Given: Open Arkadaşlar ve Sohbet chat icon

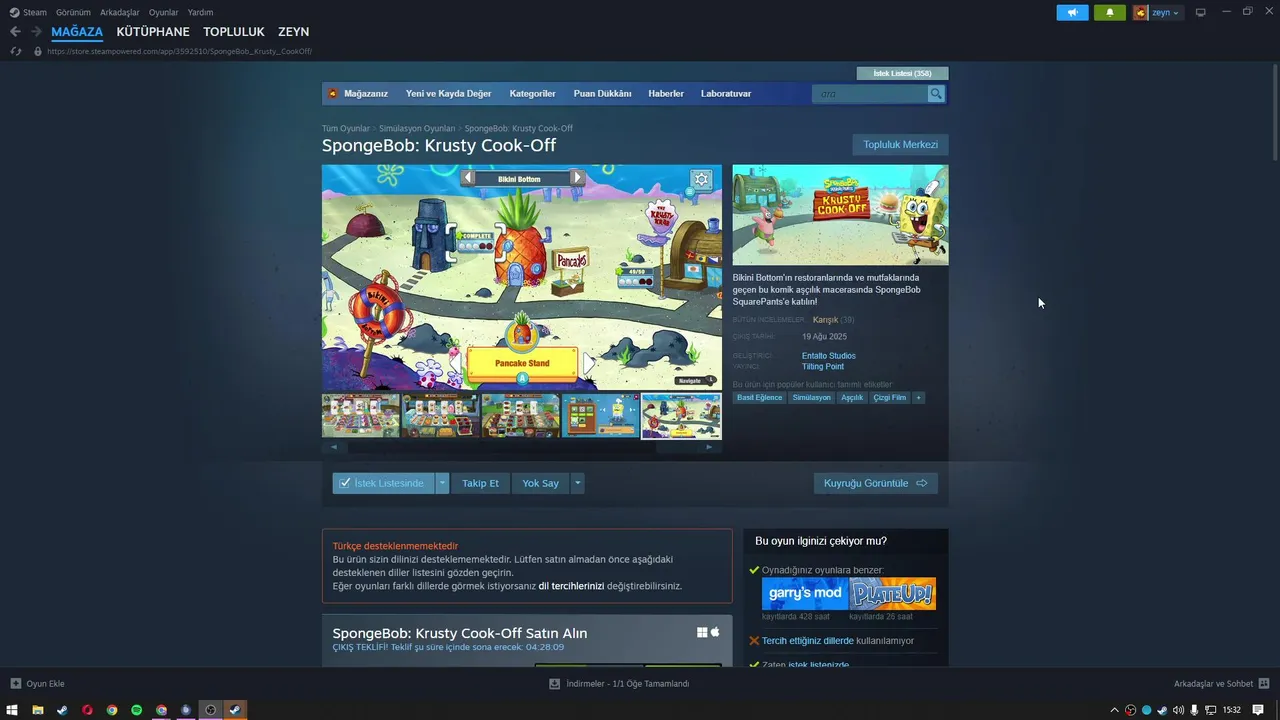Looking at the screenshot, I should pyautogui.click(x=1262, y=684).
